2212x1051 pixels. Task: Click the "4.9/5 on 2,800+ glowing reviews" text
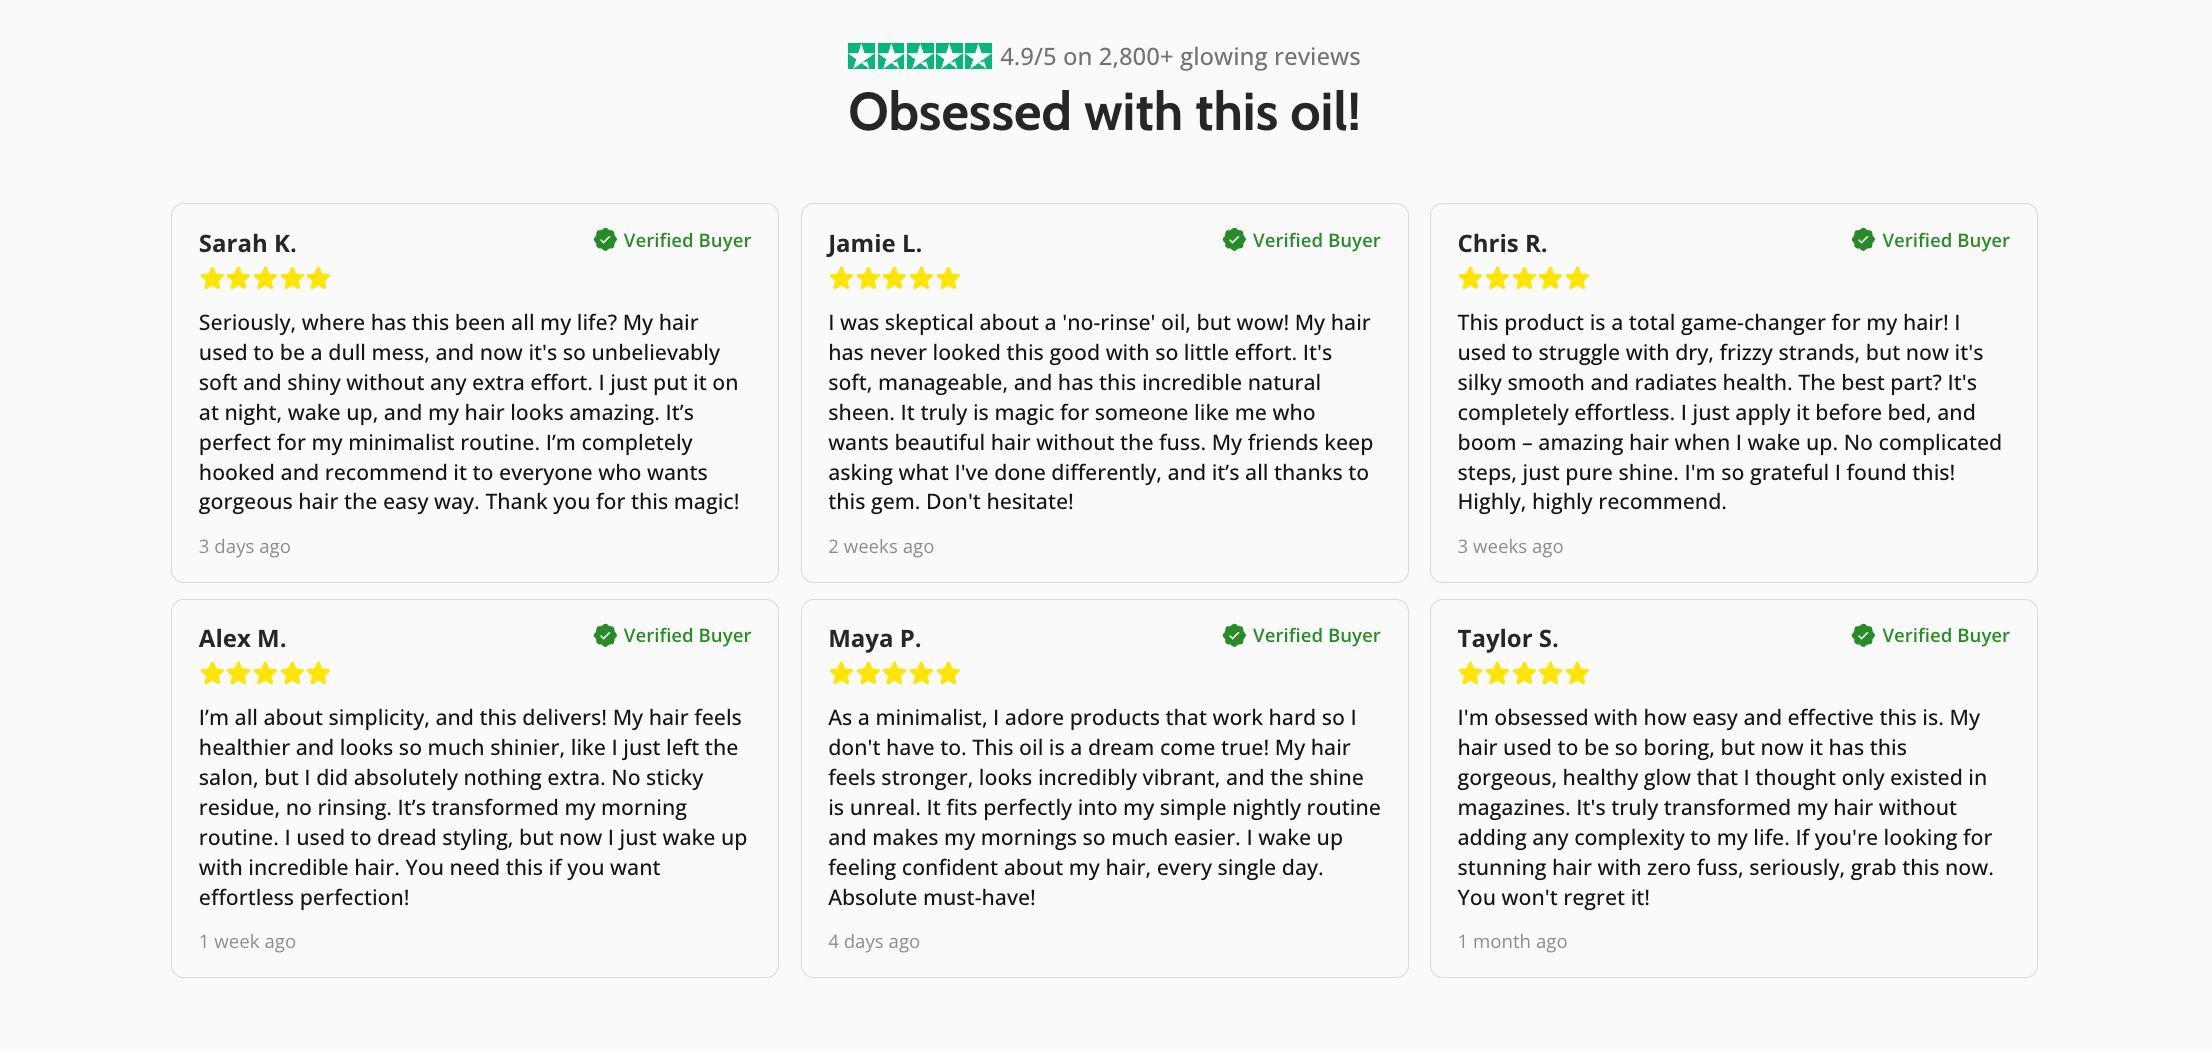coord(1180,57)
